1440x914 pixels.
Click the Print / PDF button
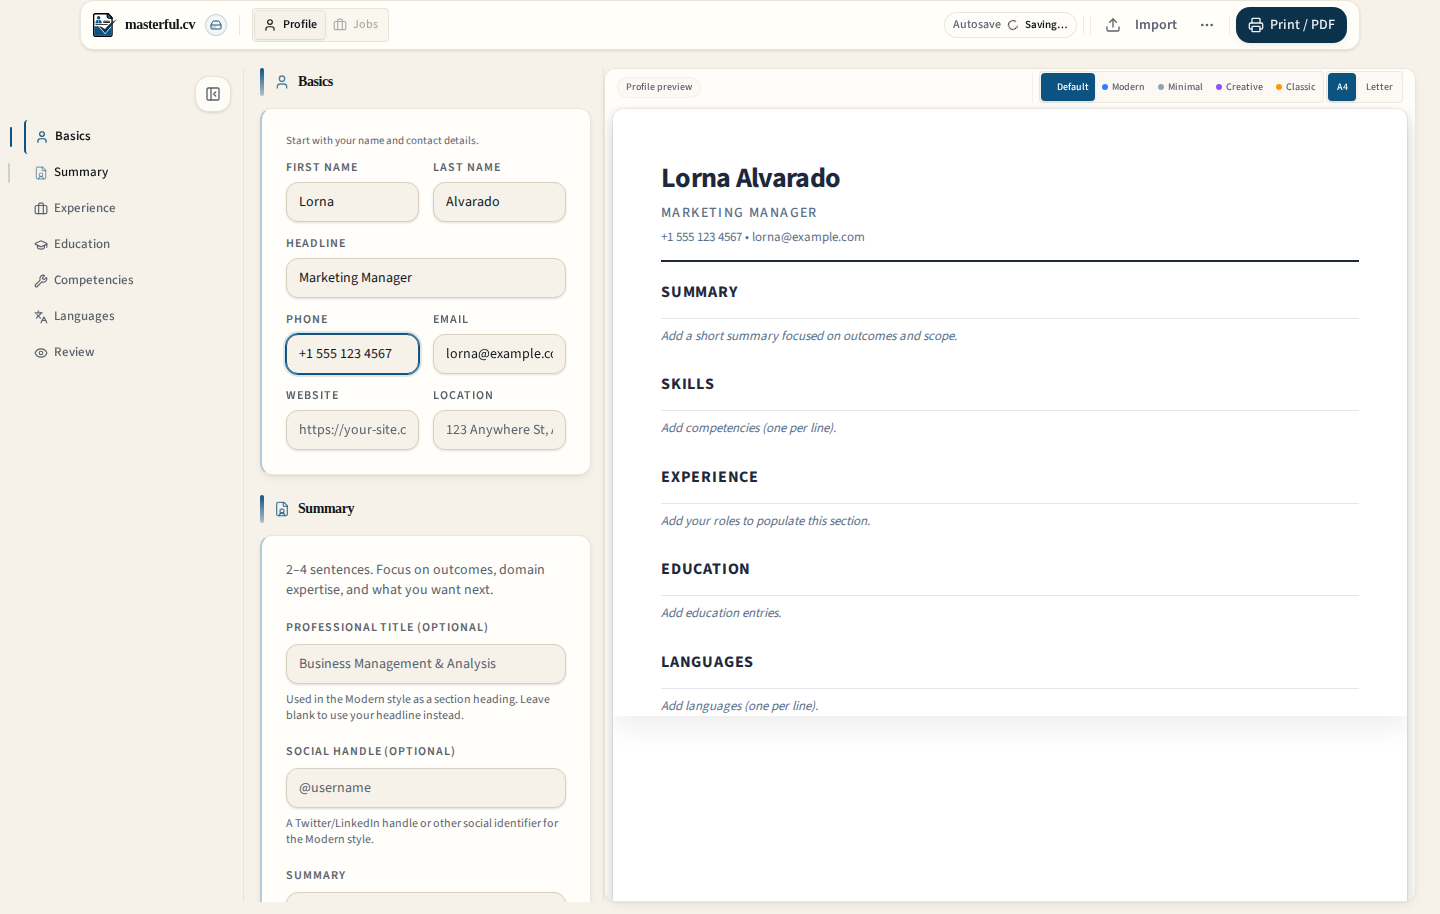(x=1291, y=25)
